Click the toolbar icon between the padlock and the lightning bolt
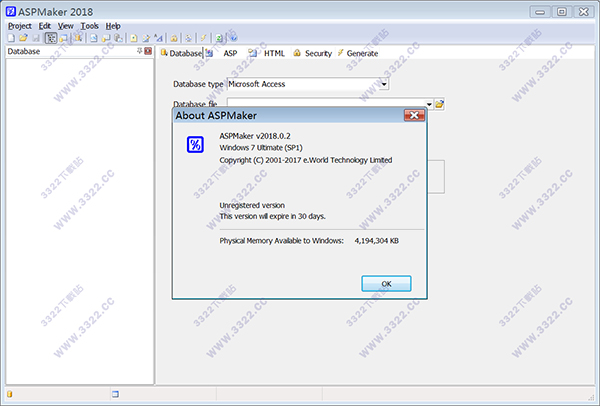 (188, 38)
